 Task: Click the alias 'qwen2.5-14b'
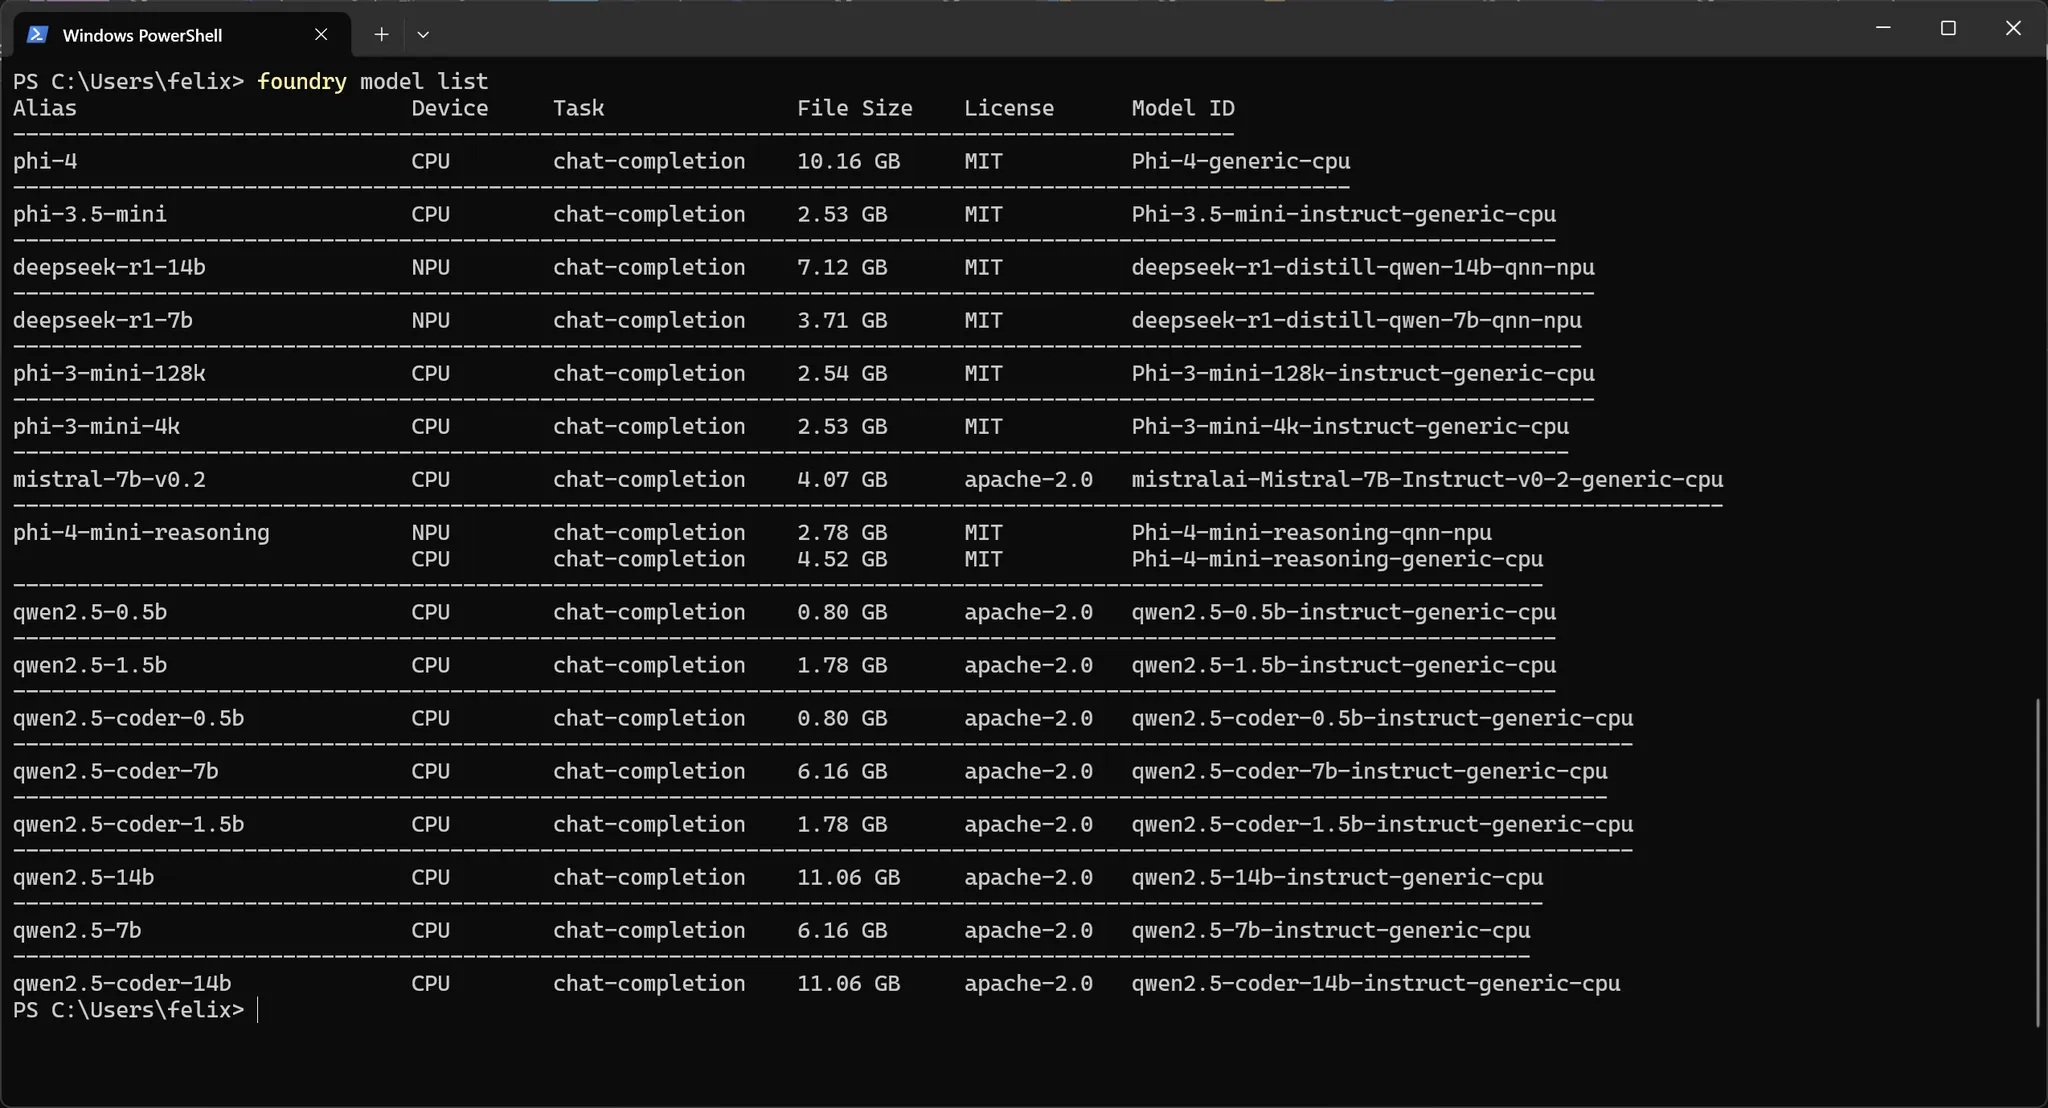tap(84, 877)
